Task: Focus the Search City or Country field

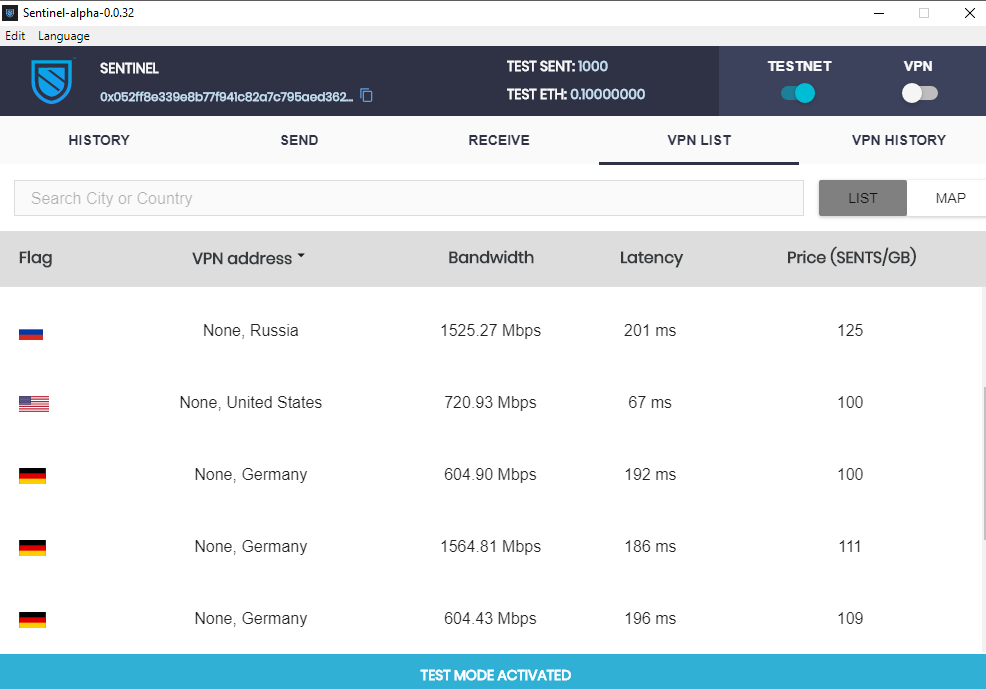Action: (x=409, y=198)
